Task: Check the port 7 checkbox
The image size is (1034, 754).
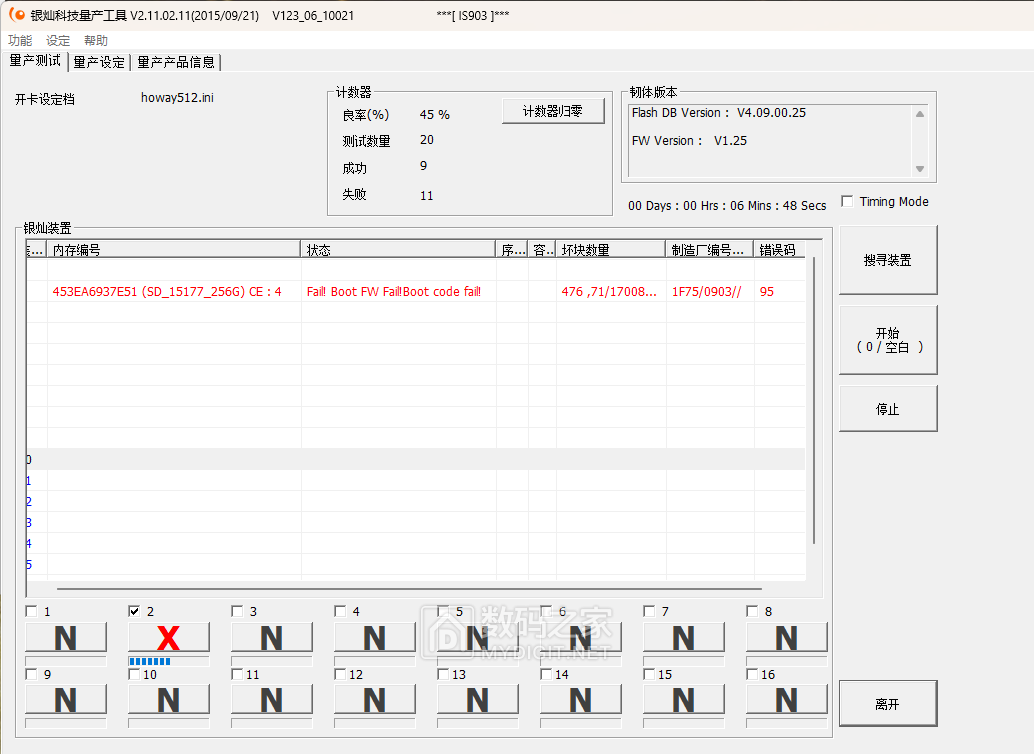Action: pos(650,611)
